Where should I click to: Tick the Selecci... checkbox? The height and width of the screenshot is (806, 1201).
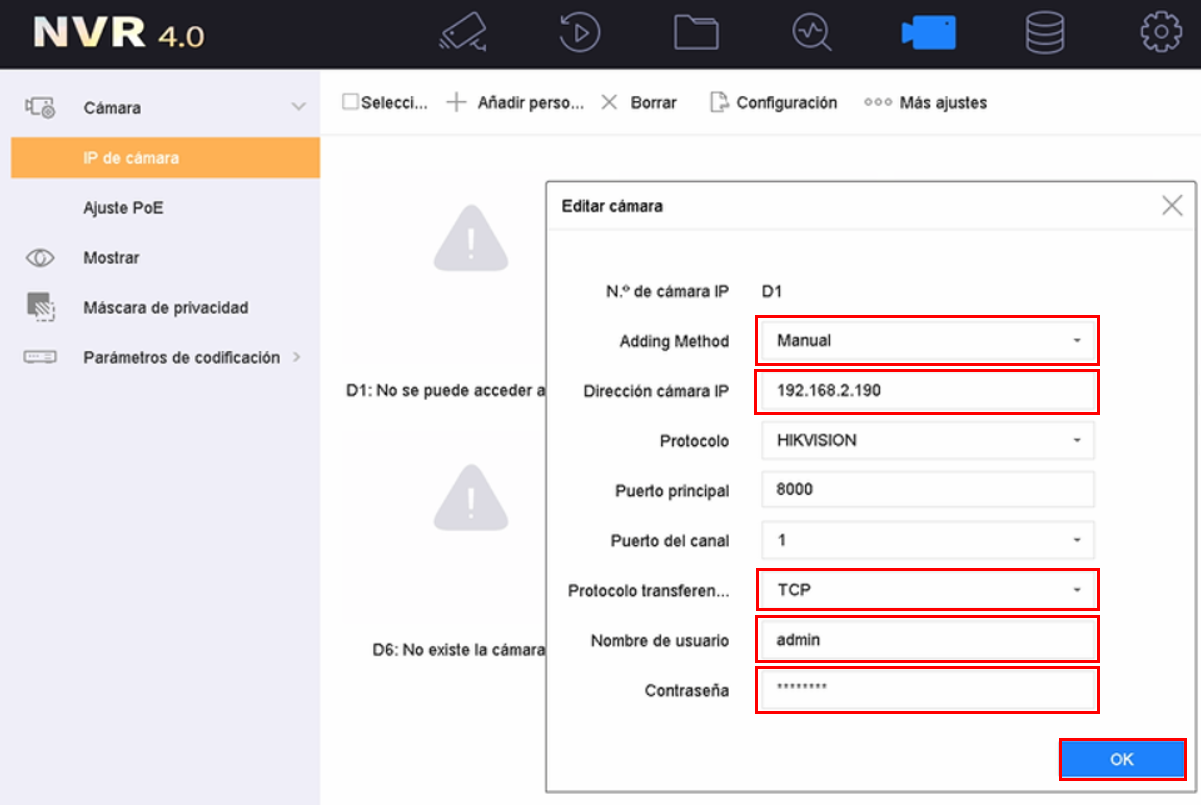(x=350, y=102)
